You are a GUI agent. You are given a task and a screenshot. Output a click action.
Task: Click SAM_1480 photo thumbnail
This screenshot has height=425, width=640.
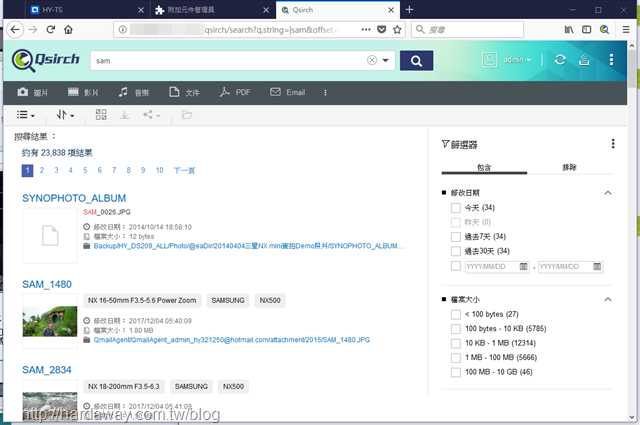[x=50, y=321]
